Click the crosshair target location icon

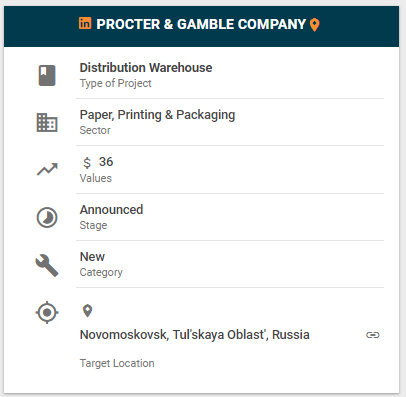(47, 312)
